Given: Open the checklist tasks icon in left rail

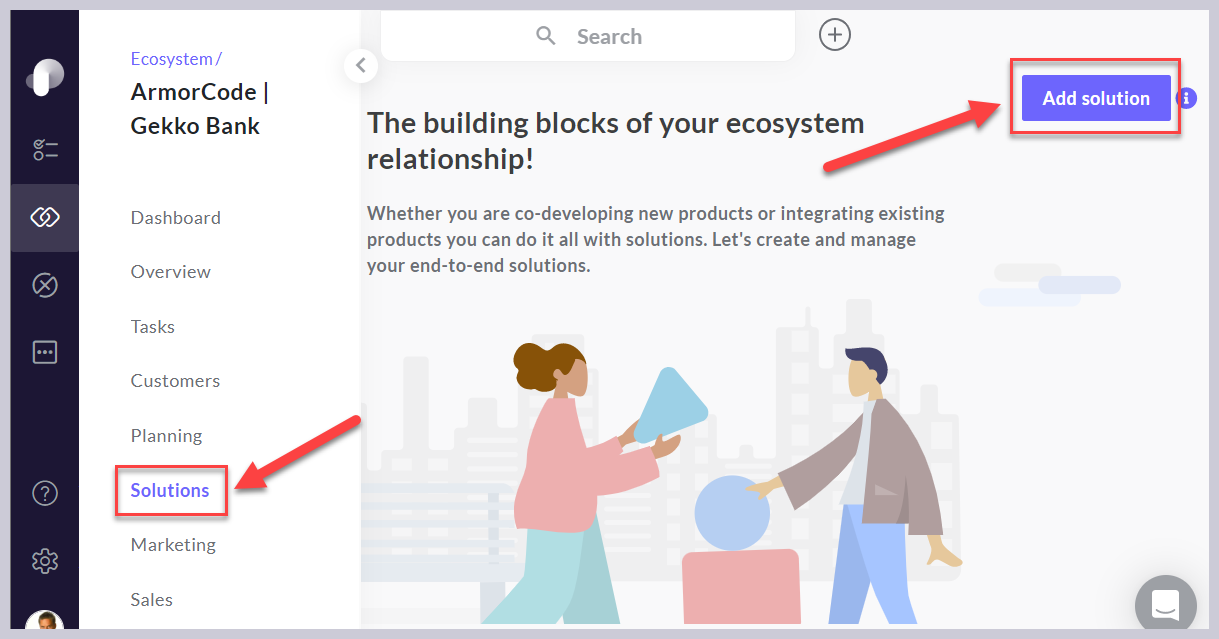Looking at the screenshot, I should pos(45,150).
